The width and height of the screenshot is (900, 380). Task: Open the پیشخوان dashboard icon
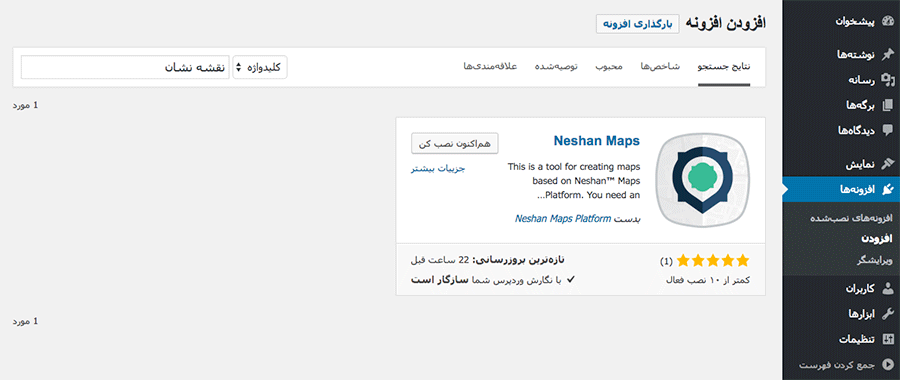tap(887, 22)
